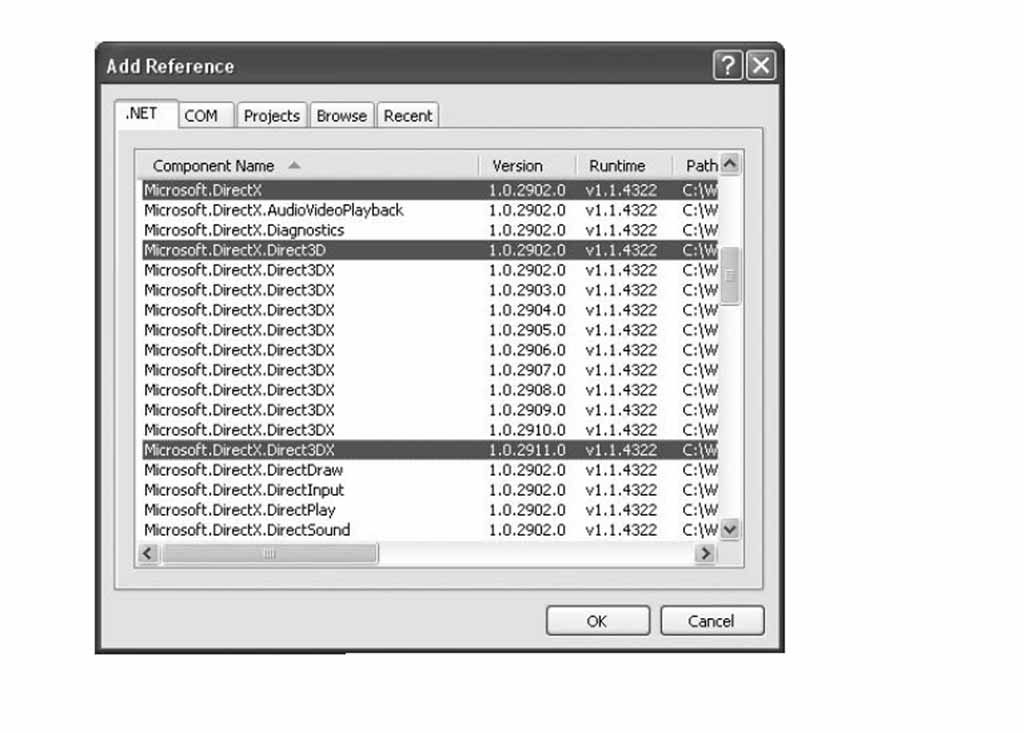Switch to the .NET tab
The width and height of the screenshot is (1024, 733).
click(146, 114)
